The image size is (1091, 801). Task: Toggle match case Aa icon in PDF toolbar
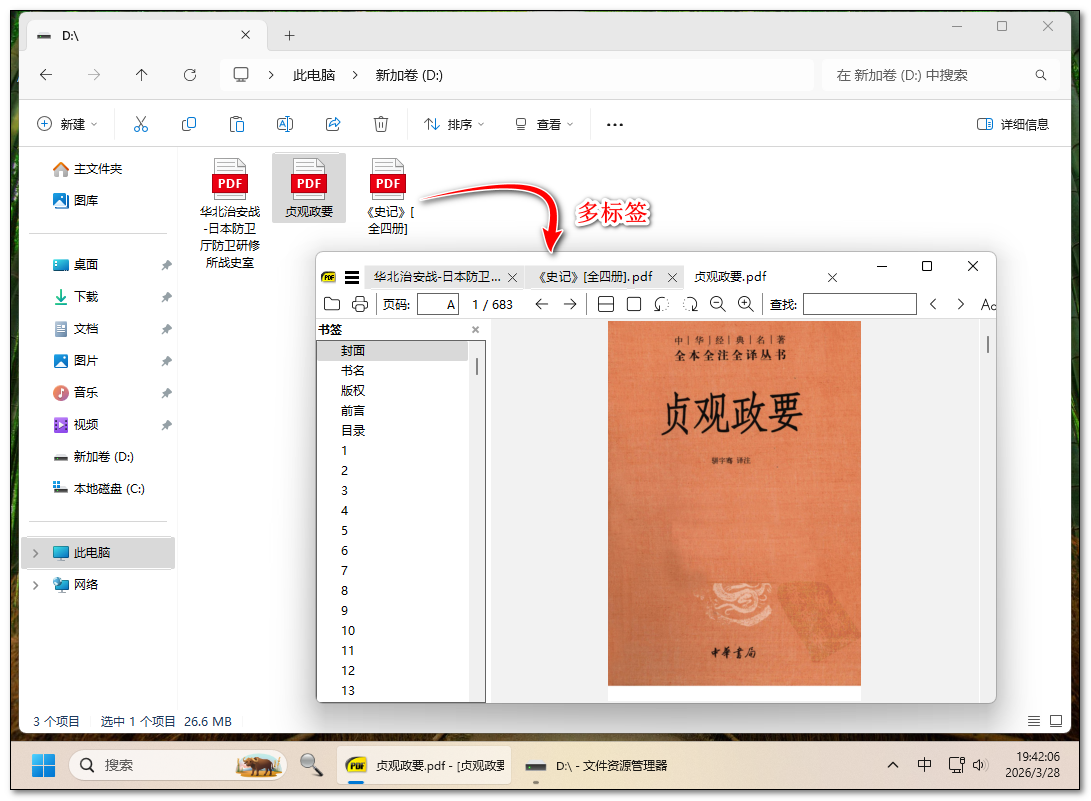(988, 304)
